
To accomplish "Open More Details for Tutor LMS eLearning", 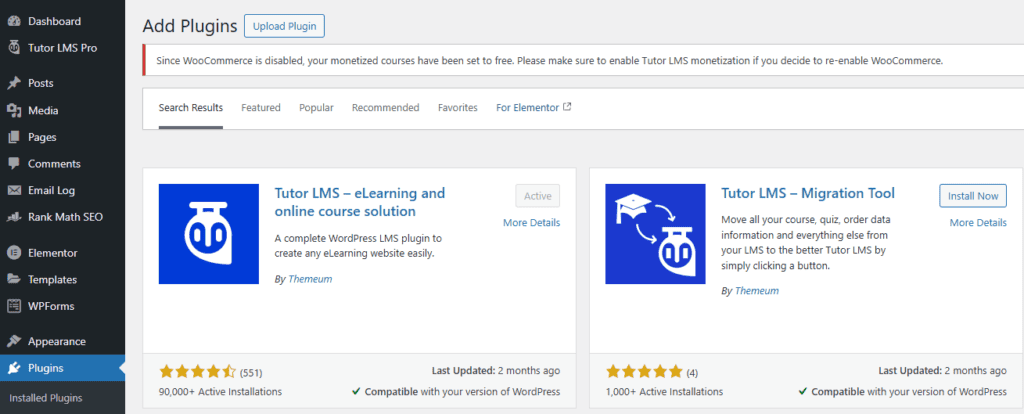I will click(x=532, y=223).
